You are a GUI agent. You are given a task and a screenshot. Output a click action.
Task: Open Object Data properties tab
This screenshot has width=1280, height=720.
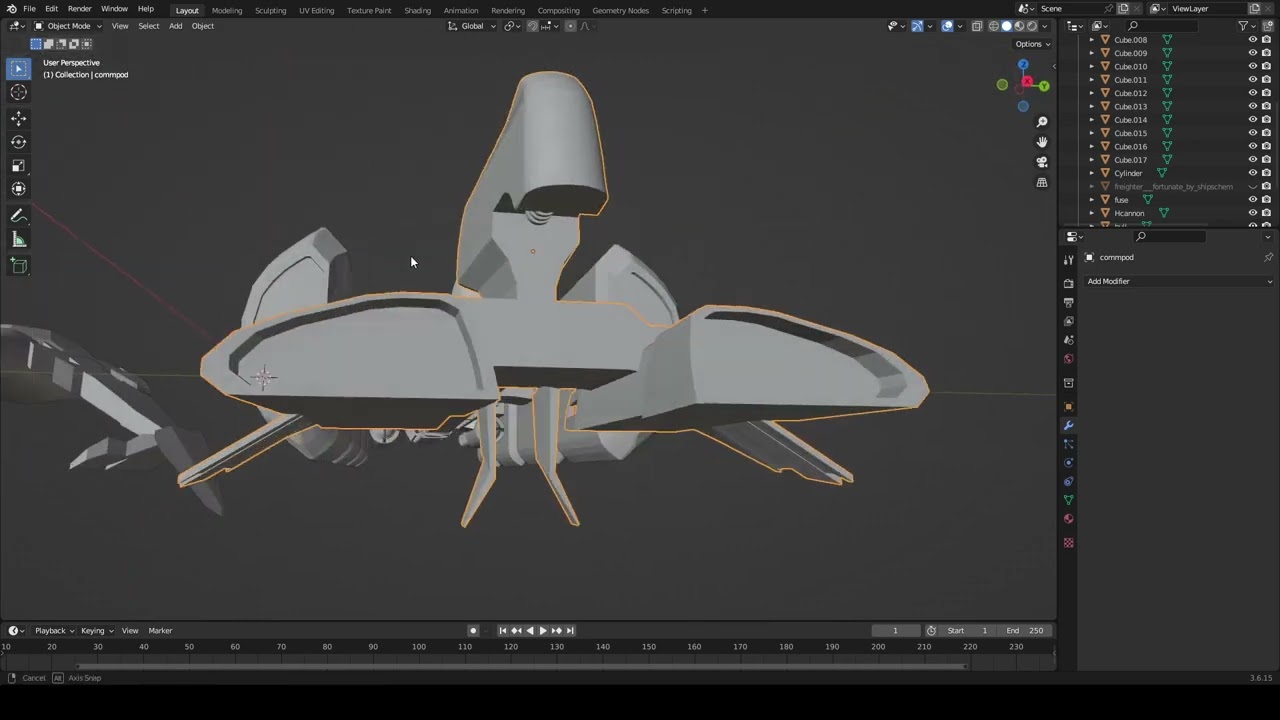1068,500
